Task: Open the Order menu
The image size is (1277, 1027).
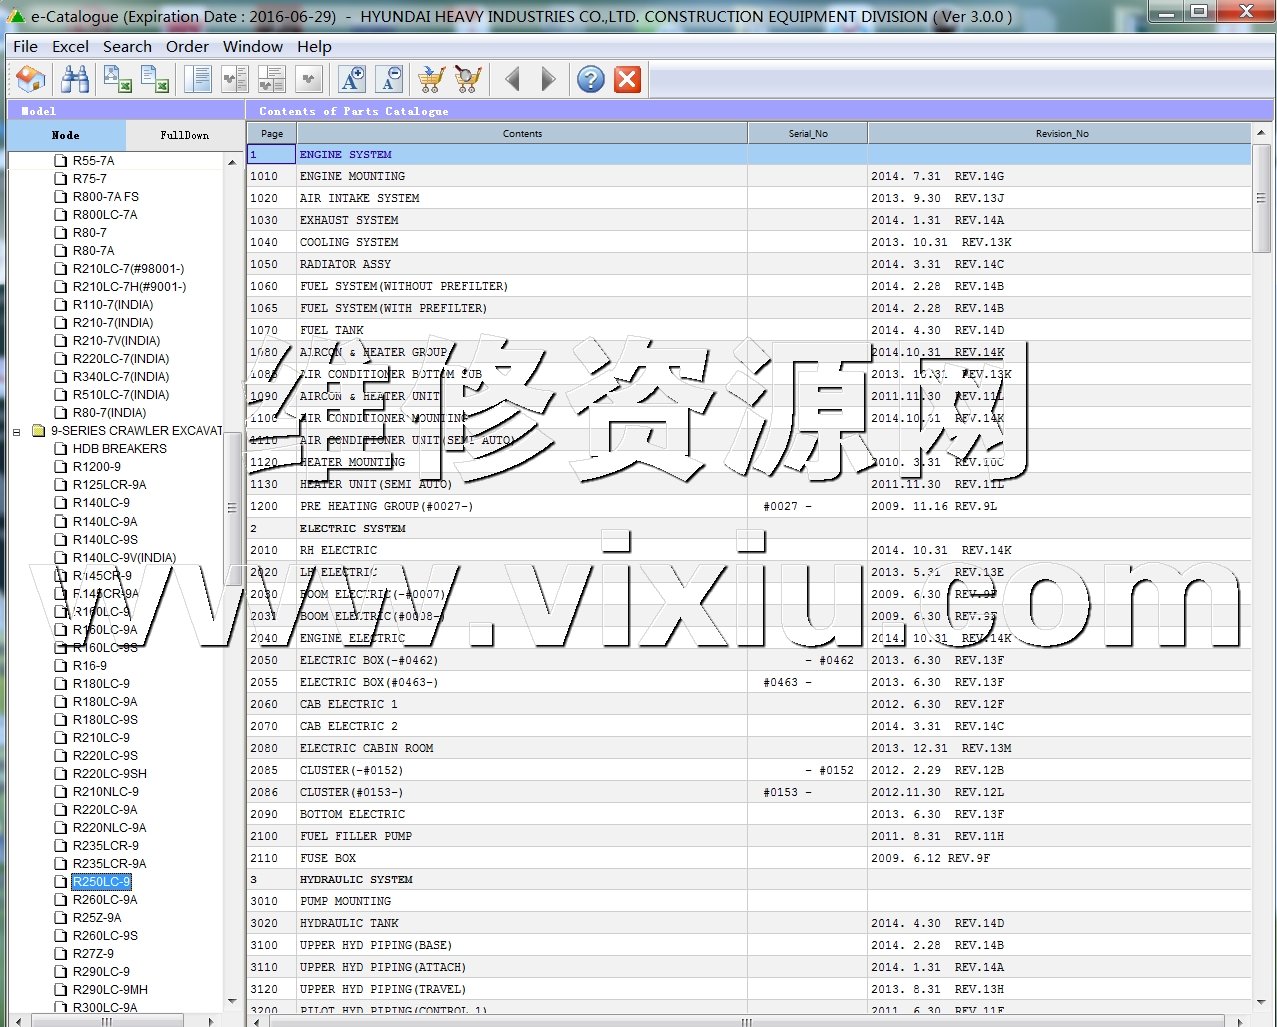Action: pos(187,46)
